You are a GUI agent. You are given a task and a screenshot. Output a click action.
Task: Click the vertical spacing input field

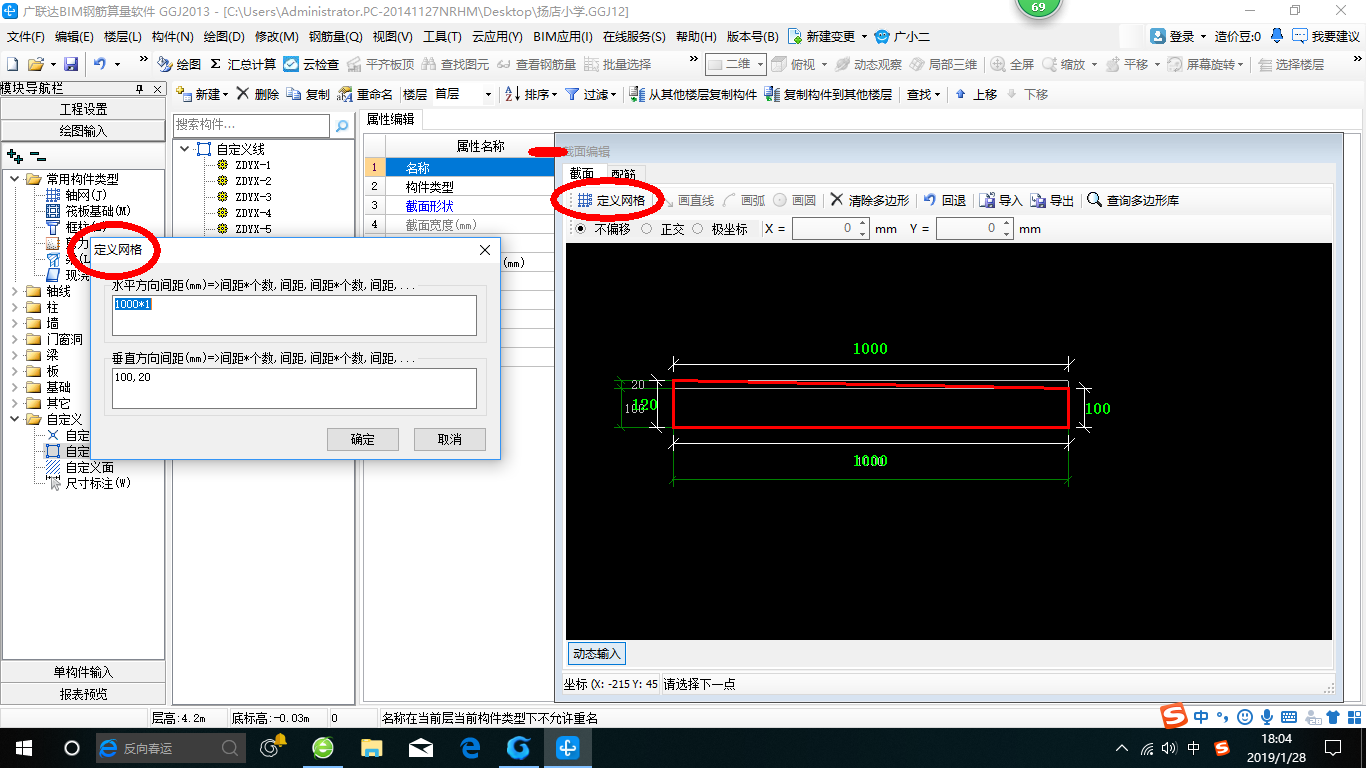pyautogui.click(x=294, y=388)
